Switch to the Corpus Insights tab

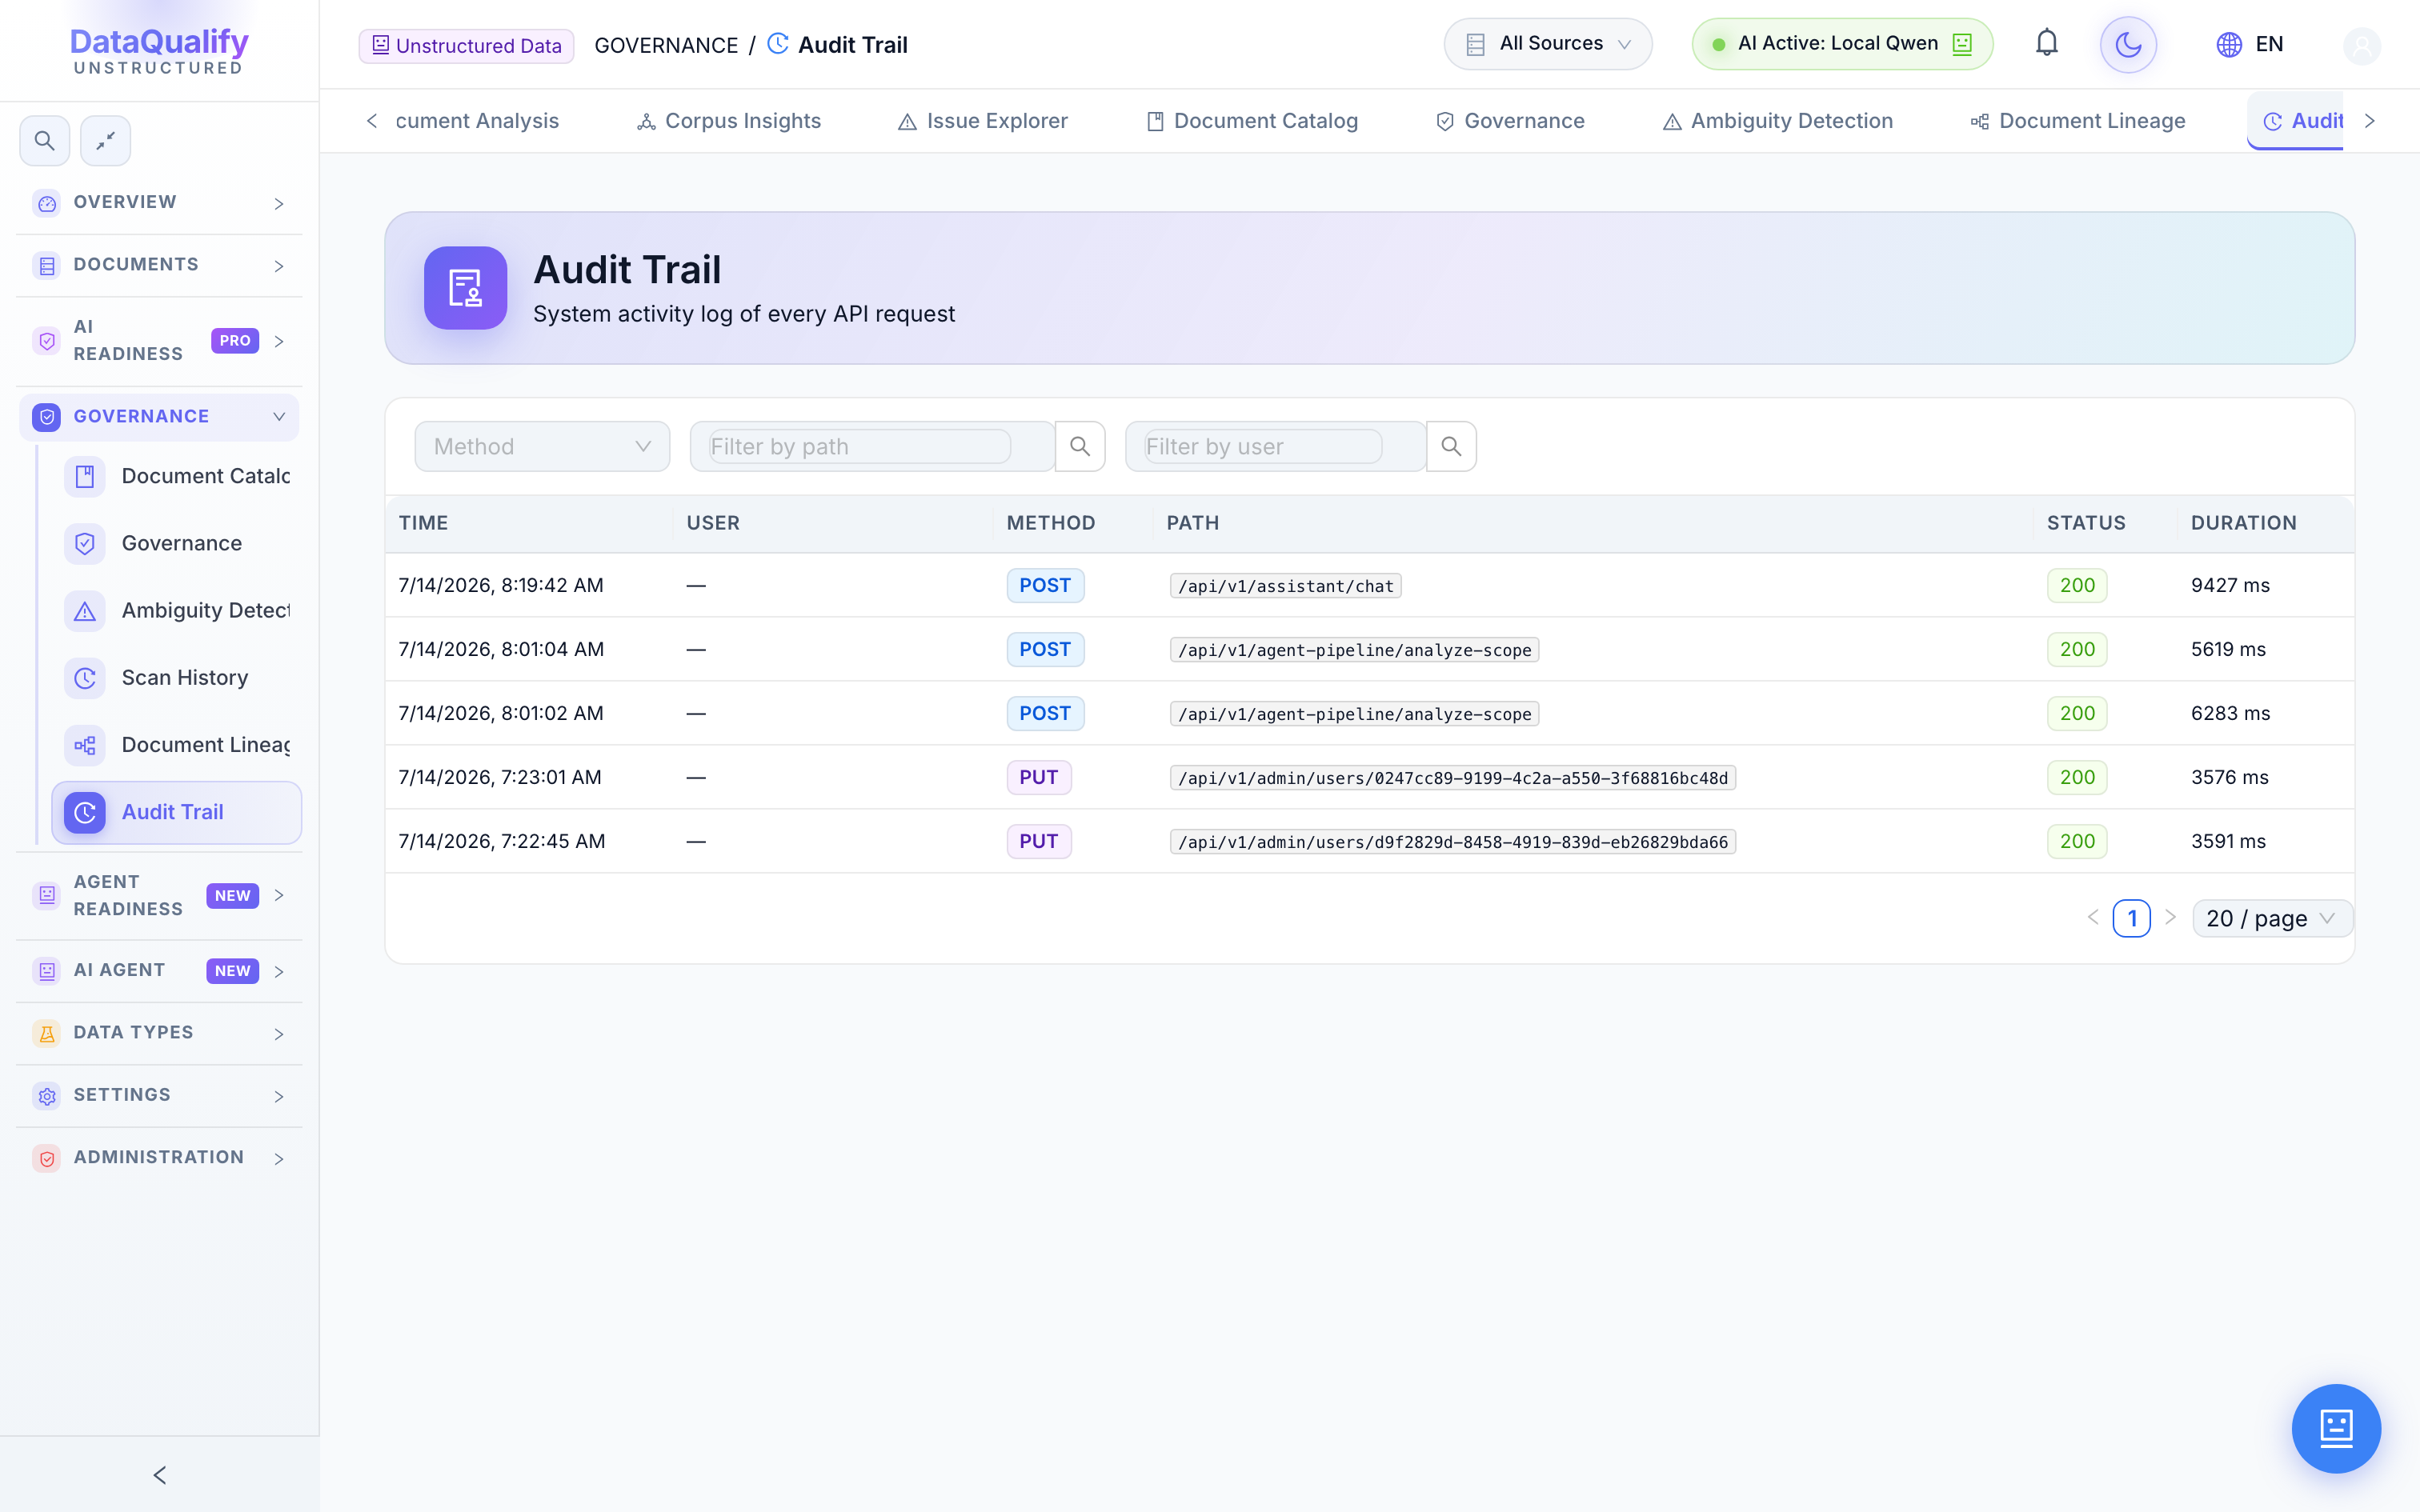coord(729,121)
